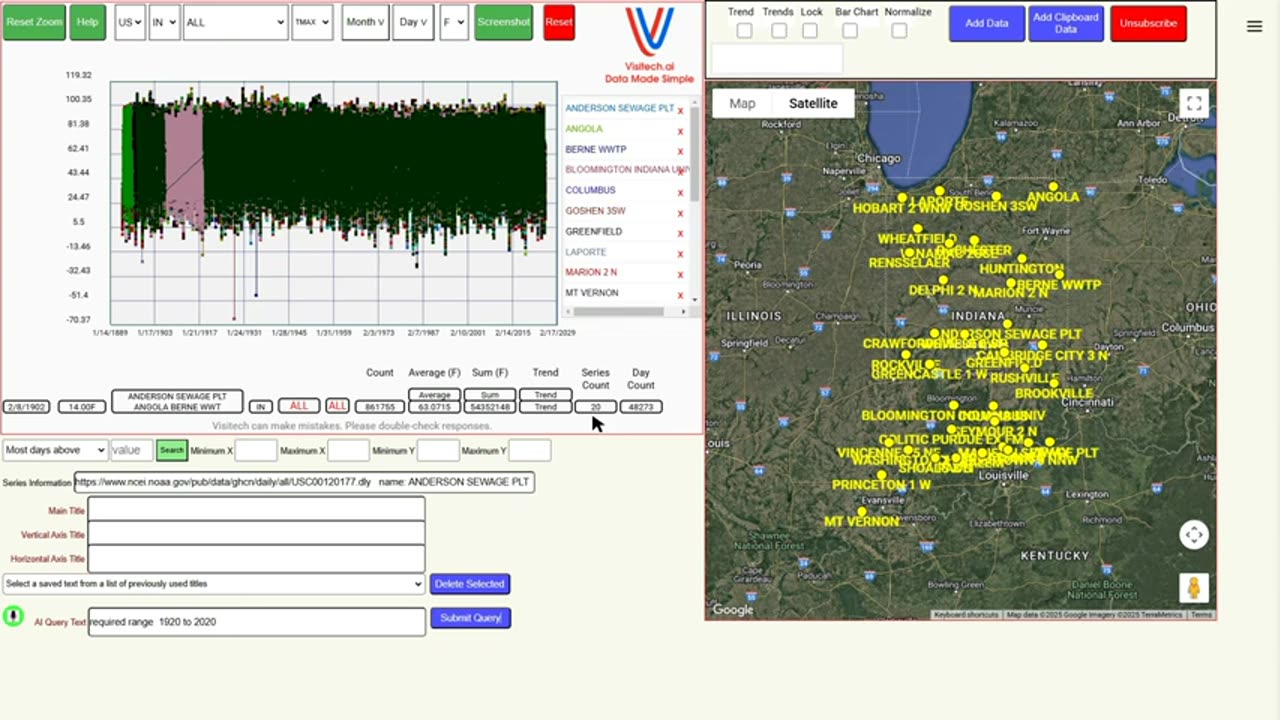Open map Keyboard shortcuts
Screen dimensions: 1280x720
point(966,615)
